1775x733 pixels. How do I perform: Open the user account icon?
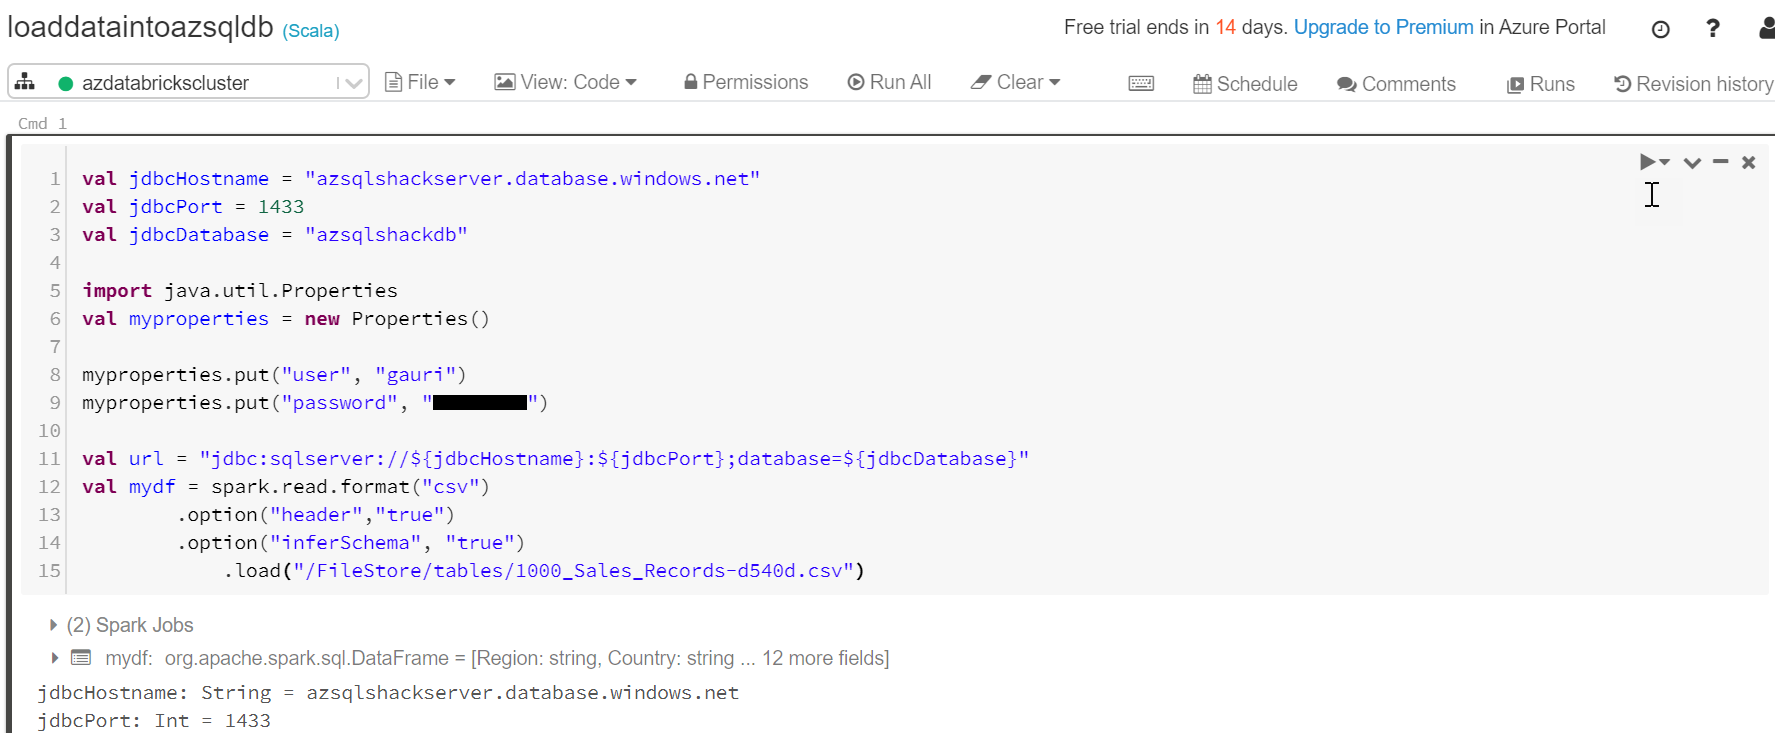1766,29
